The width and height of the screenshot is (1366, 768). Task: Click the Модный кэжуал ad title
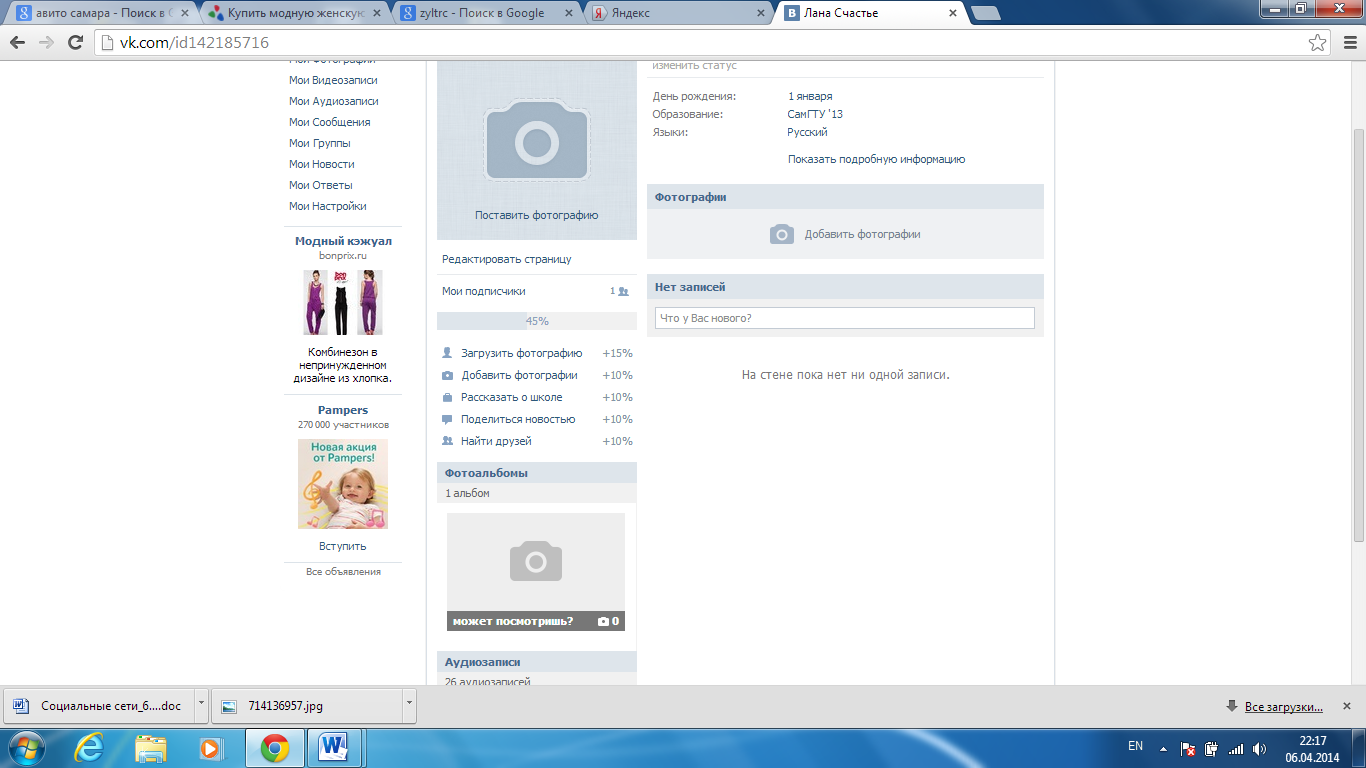point(343,241)
